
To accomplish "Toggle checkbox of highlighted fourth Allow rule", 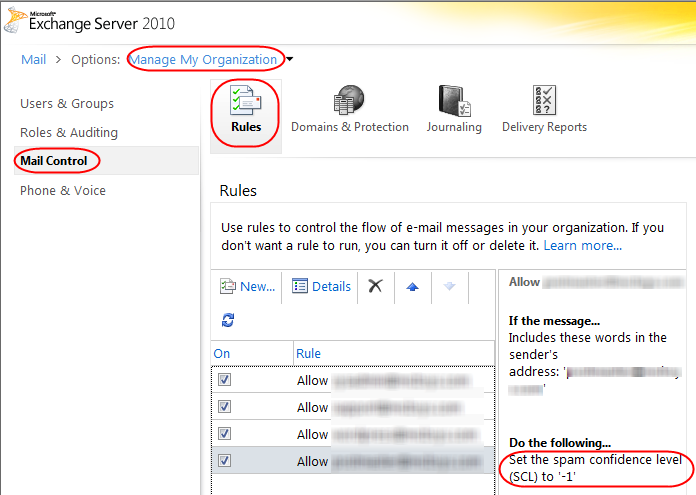I will (x=224, y=460).
